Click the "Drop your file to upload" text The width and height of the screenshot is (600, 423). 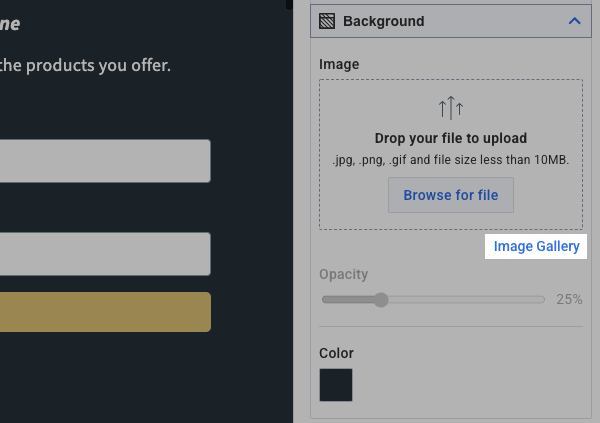(450, 138)
